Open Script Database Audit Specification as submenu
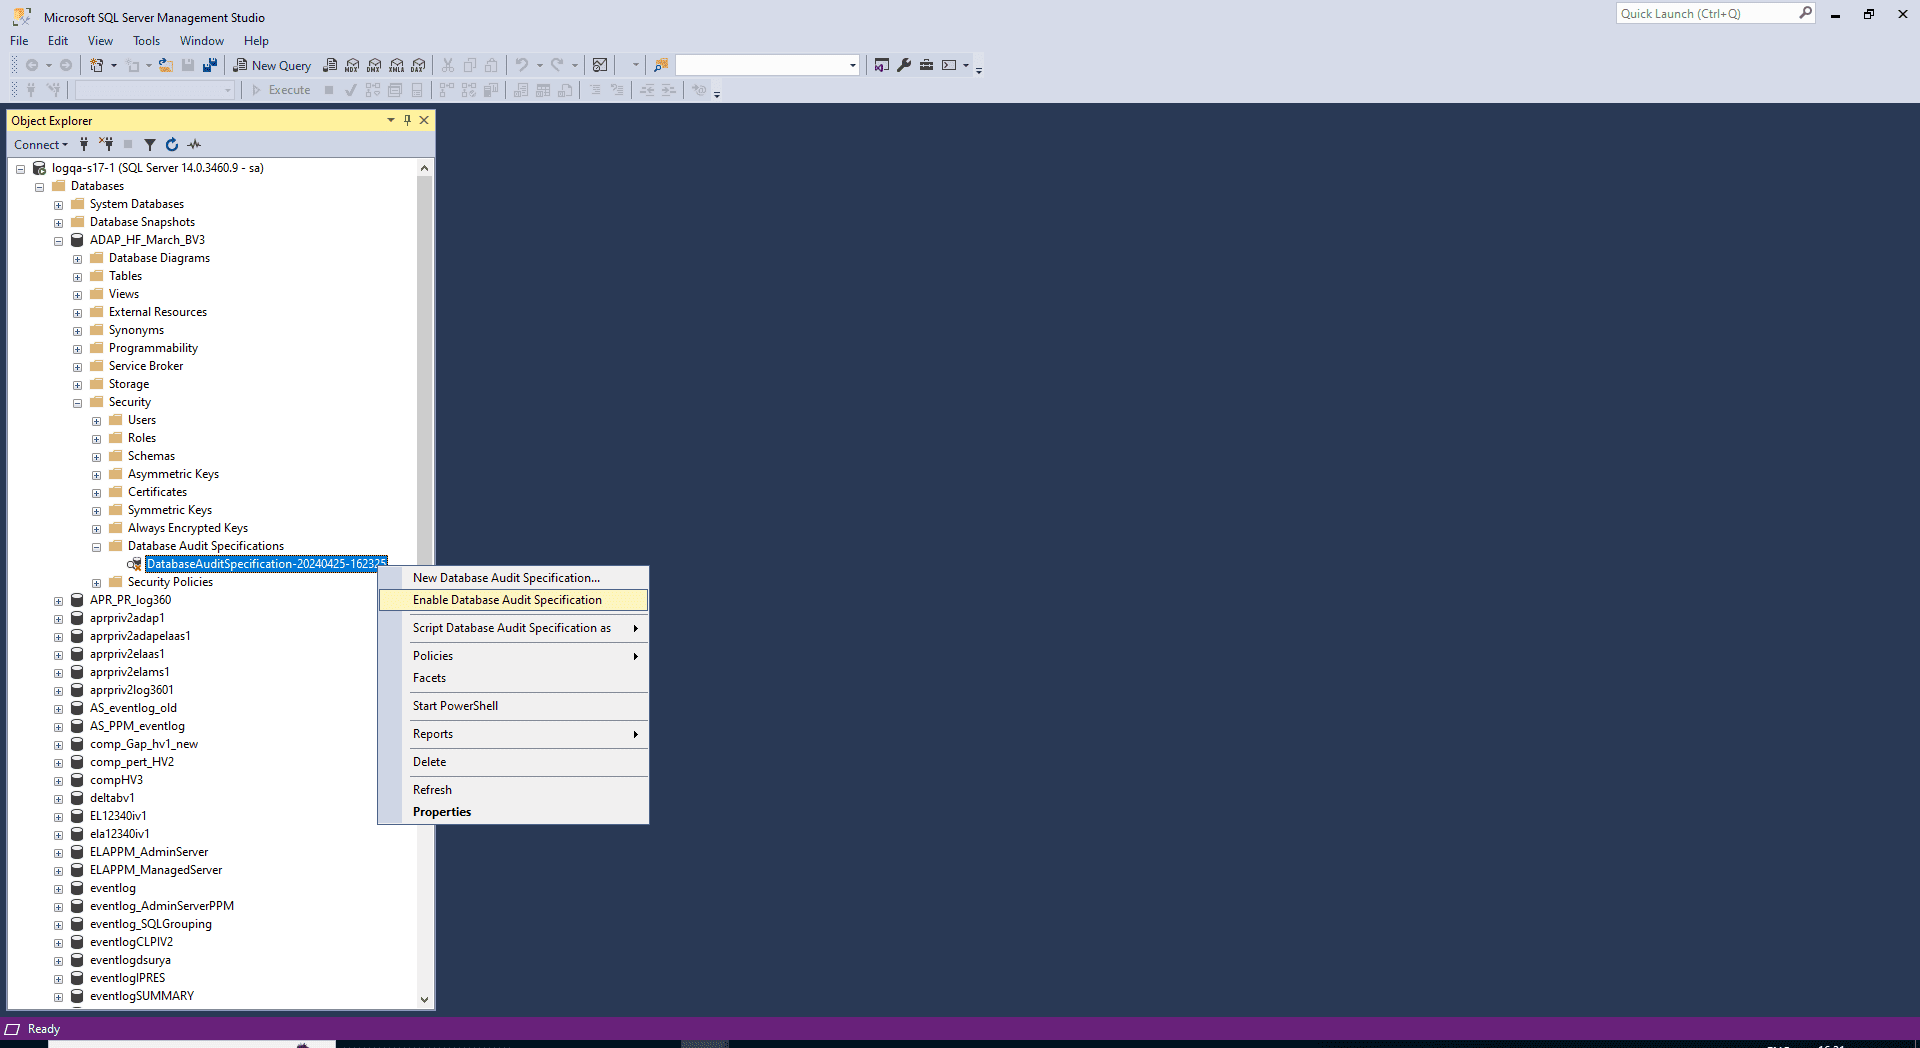Image resolution: width=1920 pixels, height=1048 pixels. [x=514, y=628]
